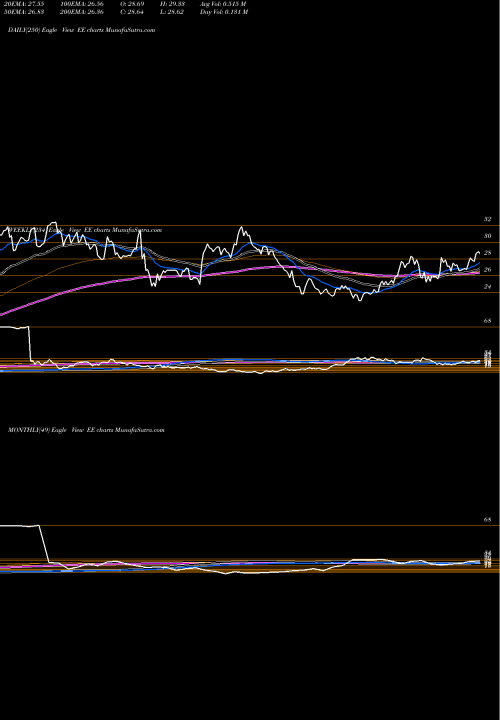Image resolution: width=500 pixels, height=720 pixels.
Task: Click the high price H: 29.33
Action: tap(172, 4)
